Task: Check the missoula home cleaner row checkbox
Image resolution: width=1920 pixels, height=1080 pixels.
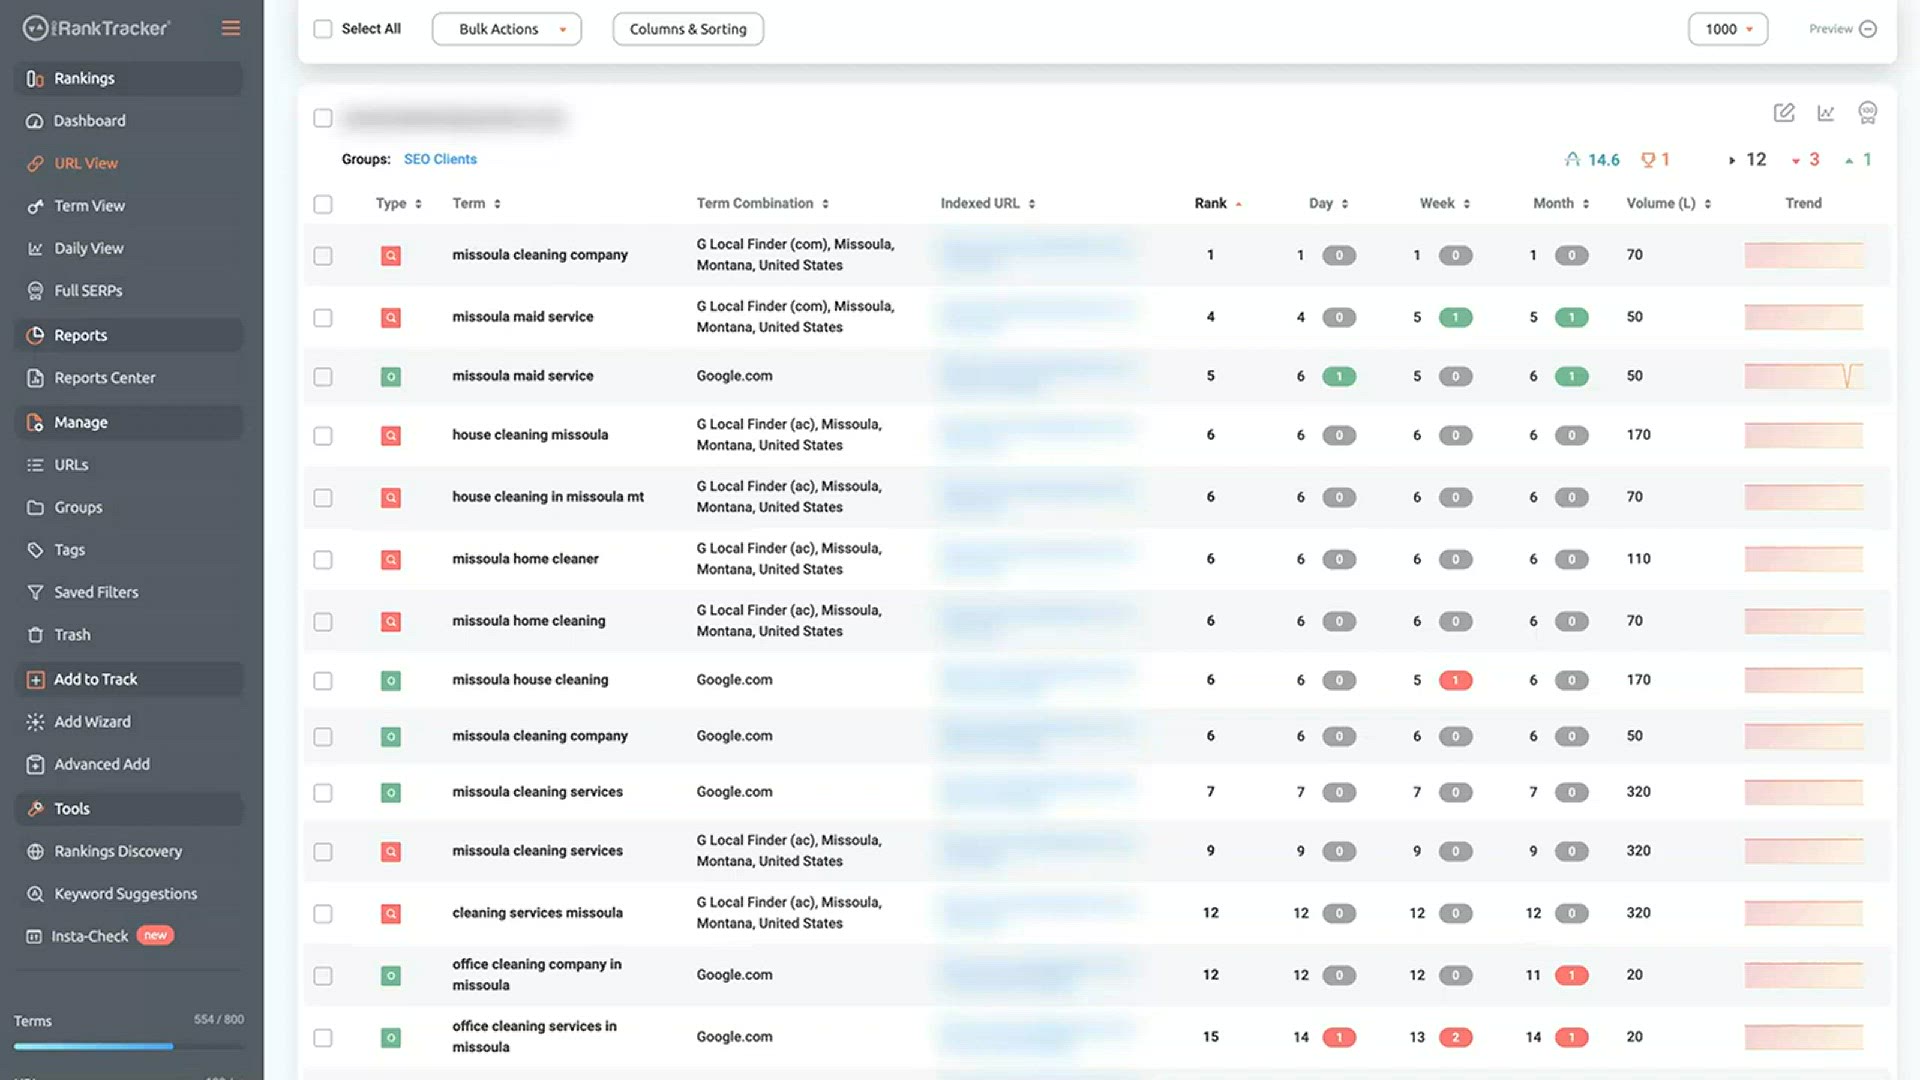Action: [x=323, y=560]
